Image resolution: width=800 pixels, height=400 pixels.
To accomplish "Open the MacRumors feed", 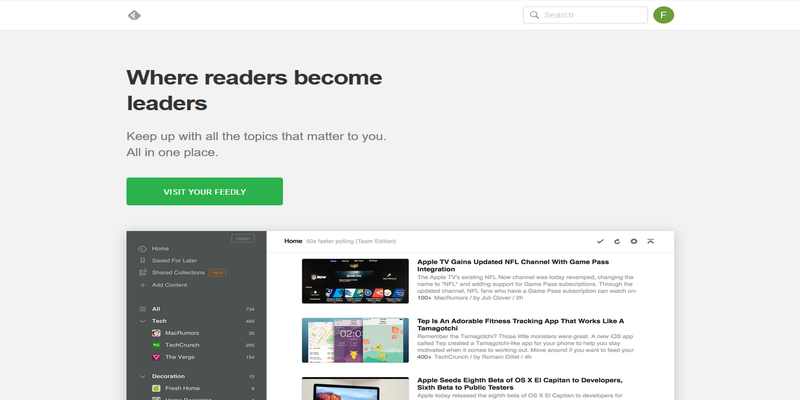I will click(x=182, y=333).
